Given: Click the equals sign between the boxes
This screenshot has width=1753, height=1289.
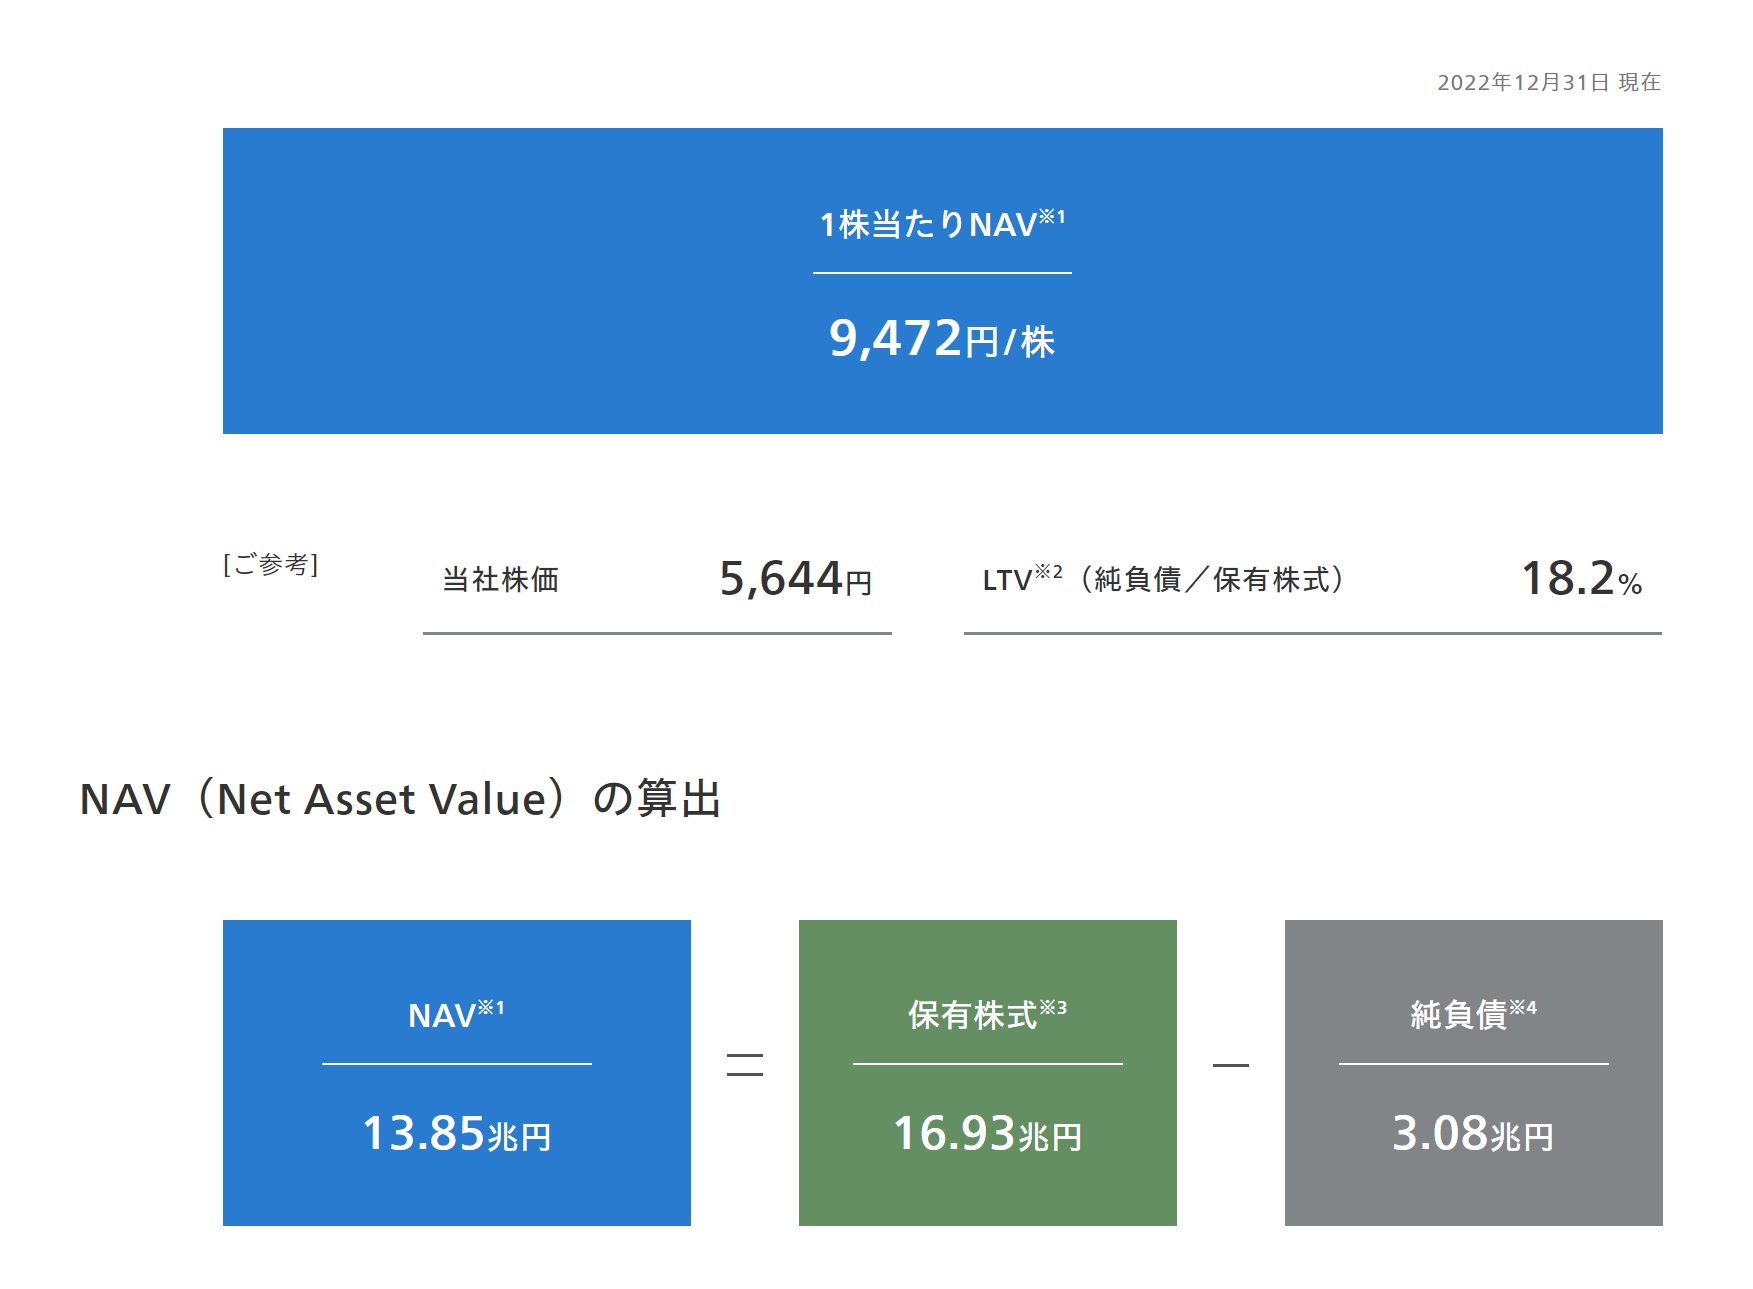Looking at the screenshot, I should pyautogui.click(x=744, y=1065).
